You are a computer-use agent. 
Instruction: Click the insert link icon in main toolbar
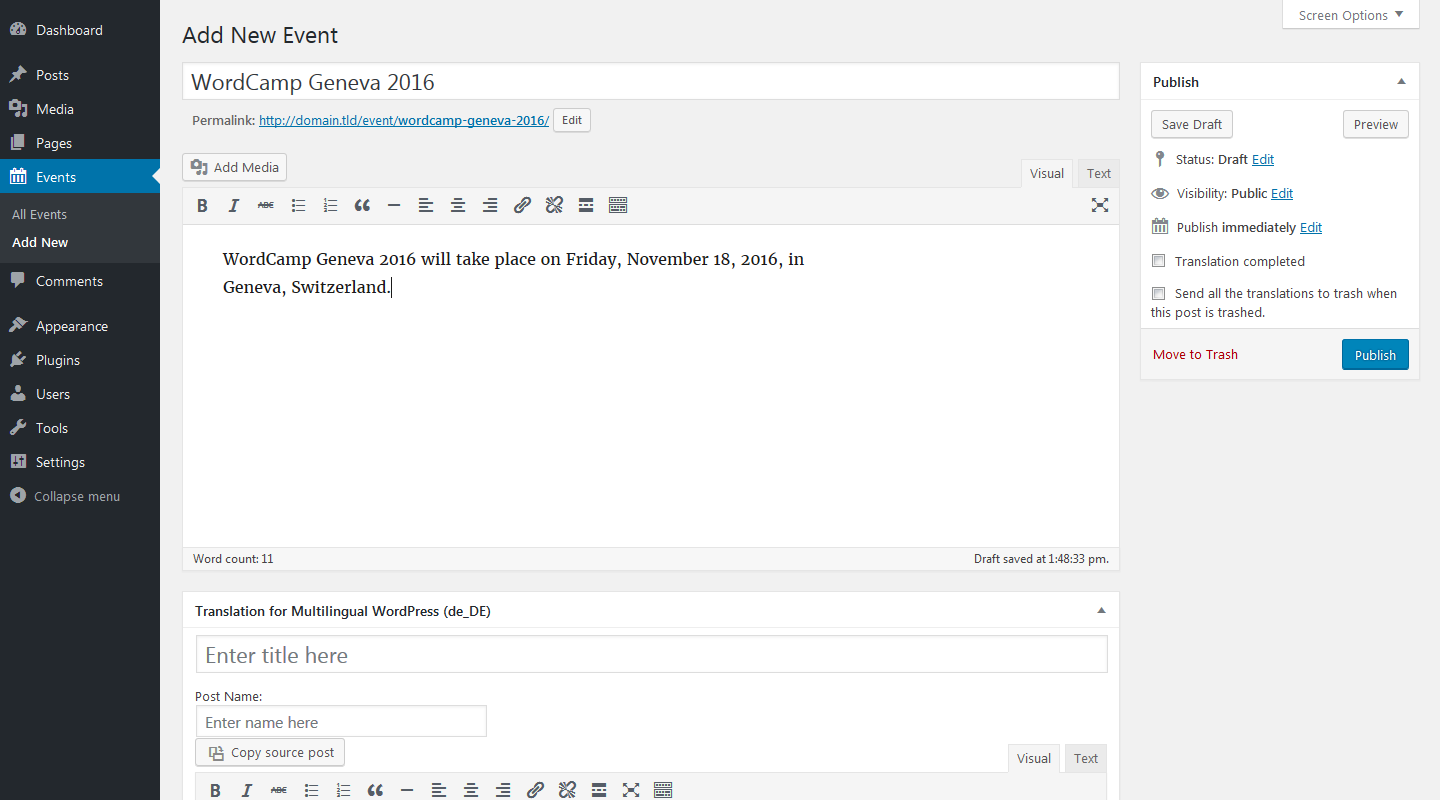[x=522, y=206]
